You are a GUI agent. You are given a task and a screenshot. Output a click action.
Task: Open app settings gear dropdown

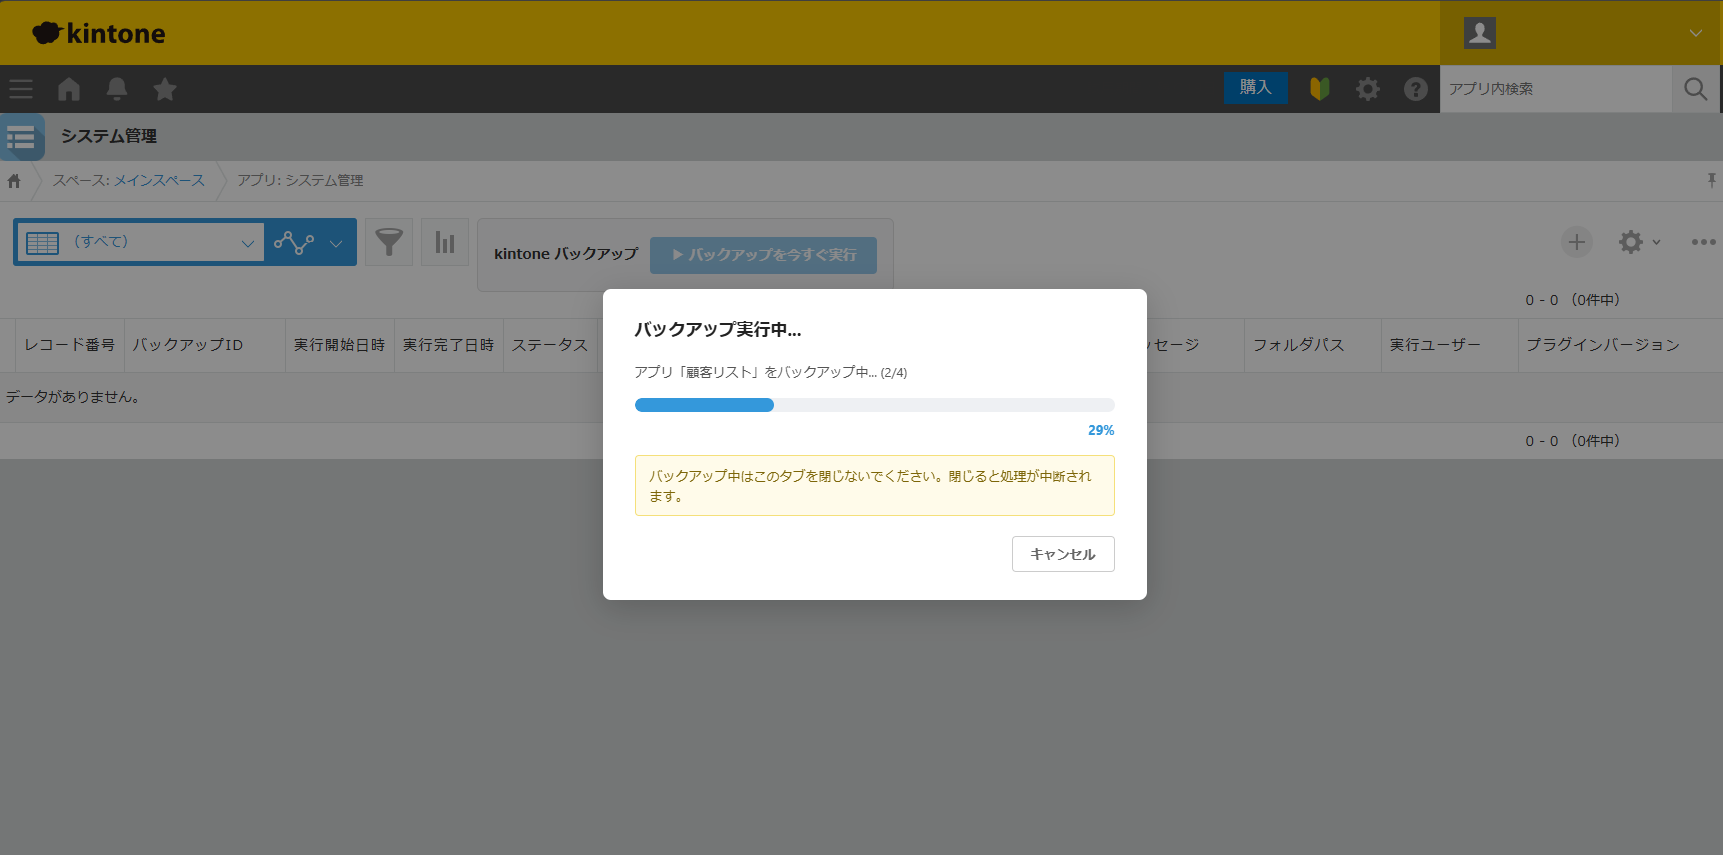click(1640, 242)
